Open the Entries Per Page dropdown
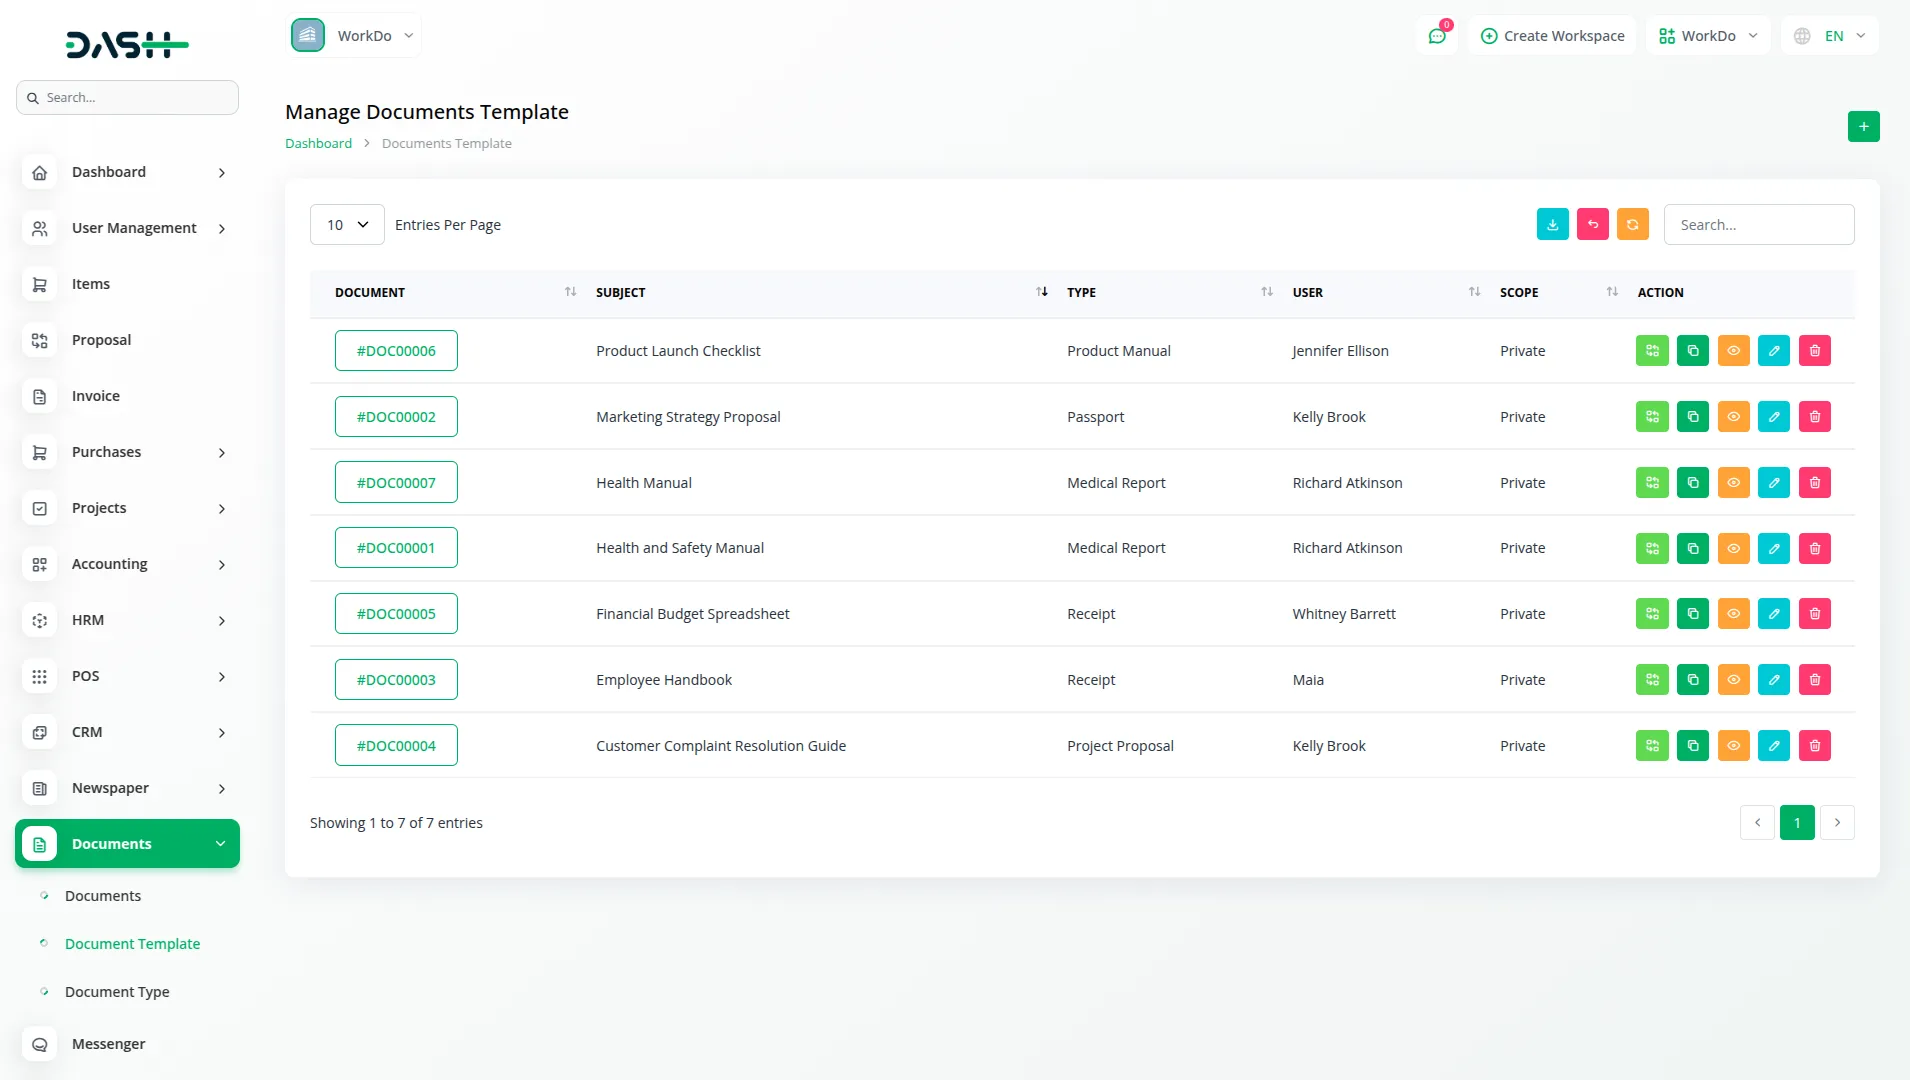Screen dimensions: 1910x1080 pos(346,224)
